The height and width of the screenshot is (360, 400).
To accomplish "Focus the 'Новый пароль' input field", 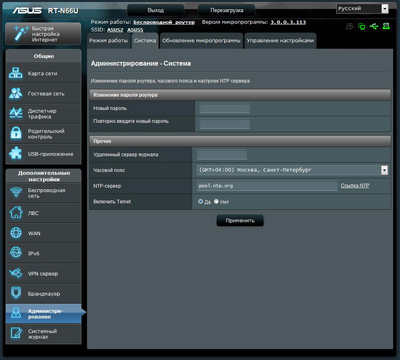I will (x=225, y=108).
